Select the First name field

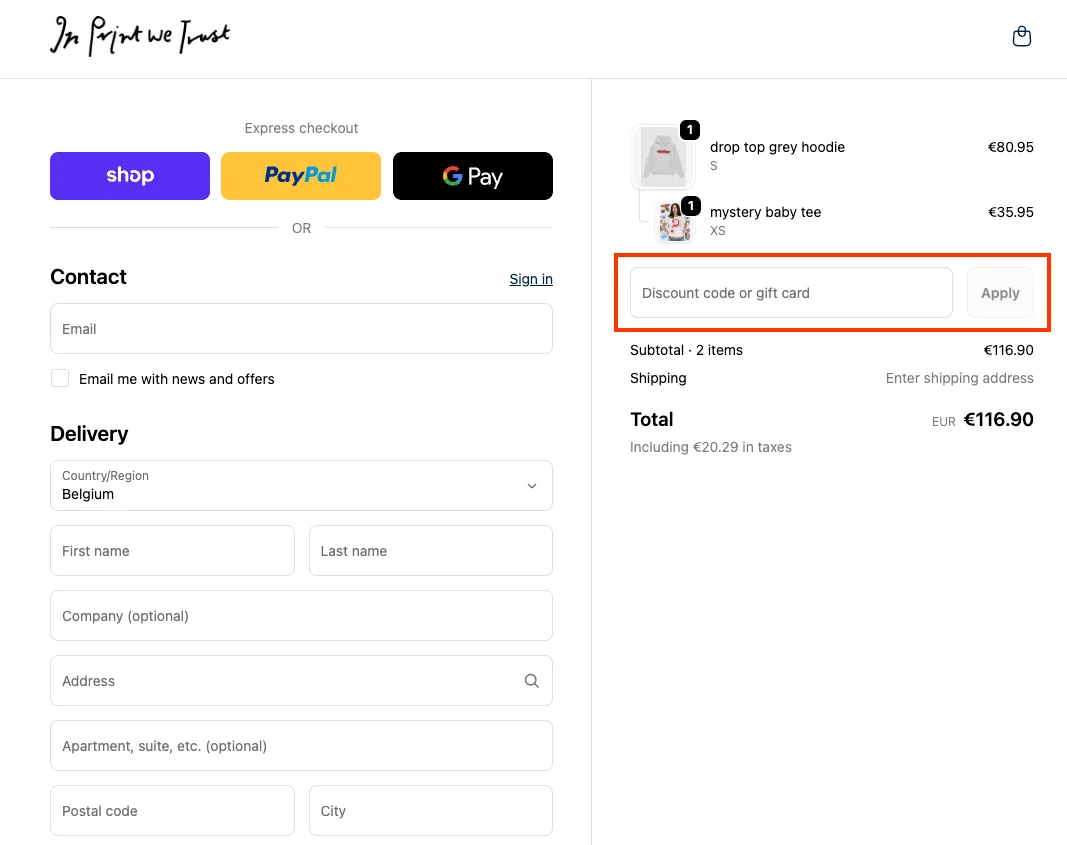coord(172,551)
